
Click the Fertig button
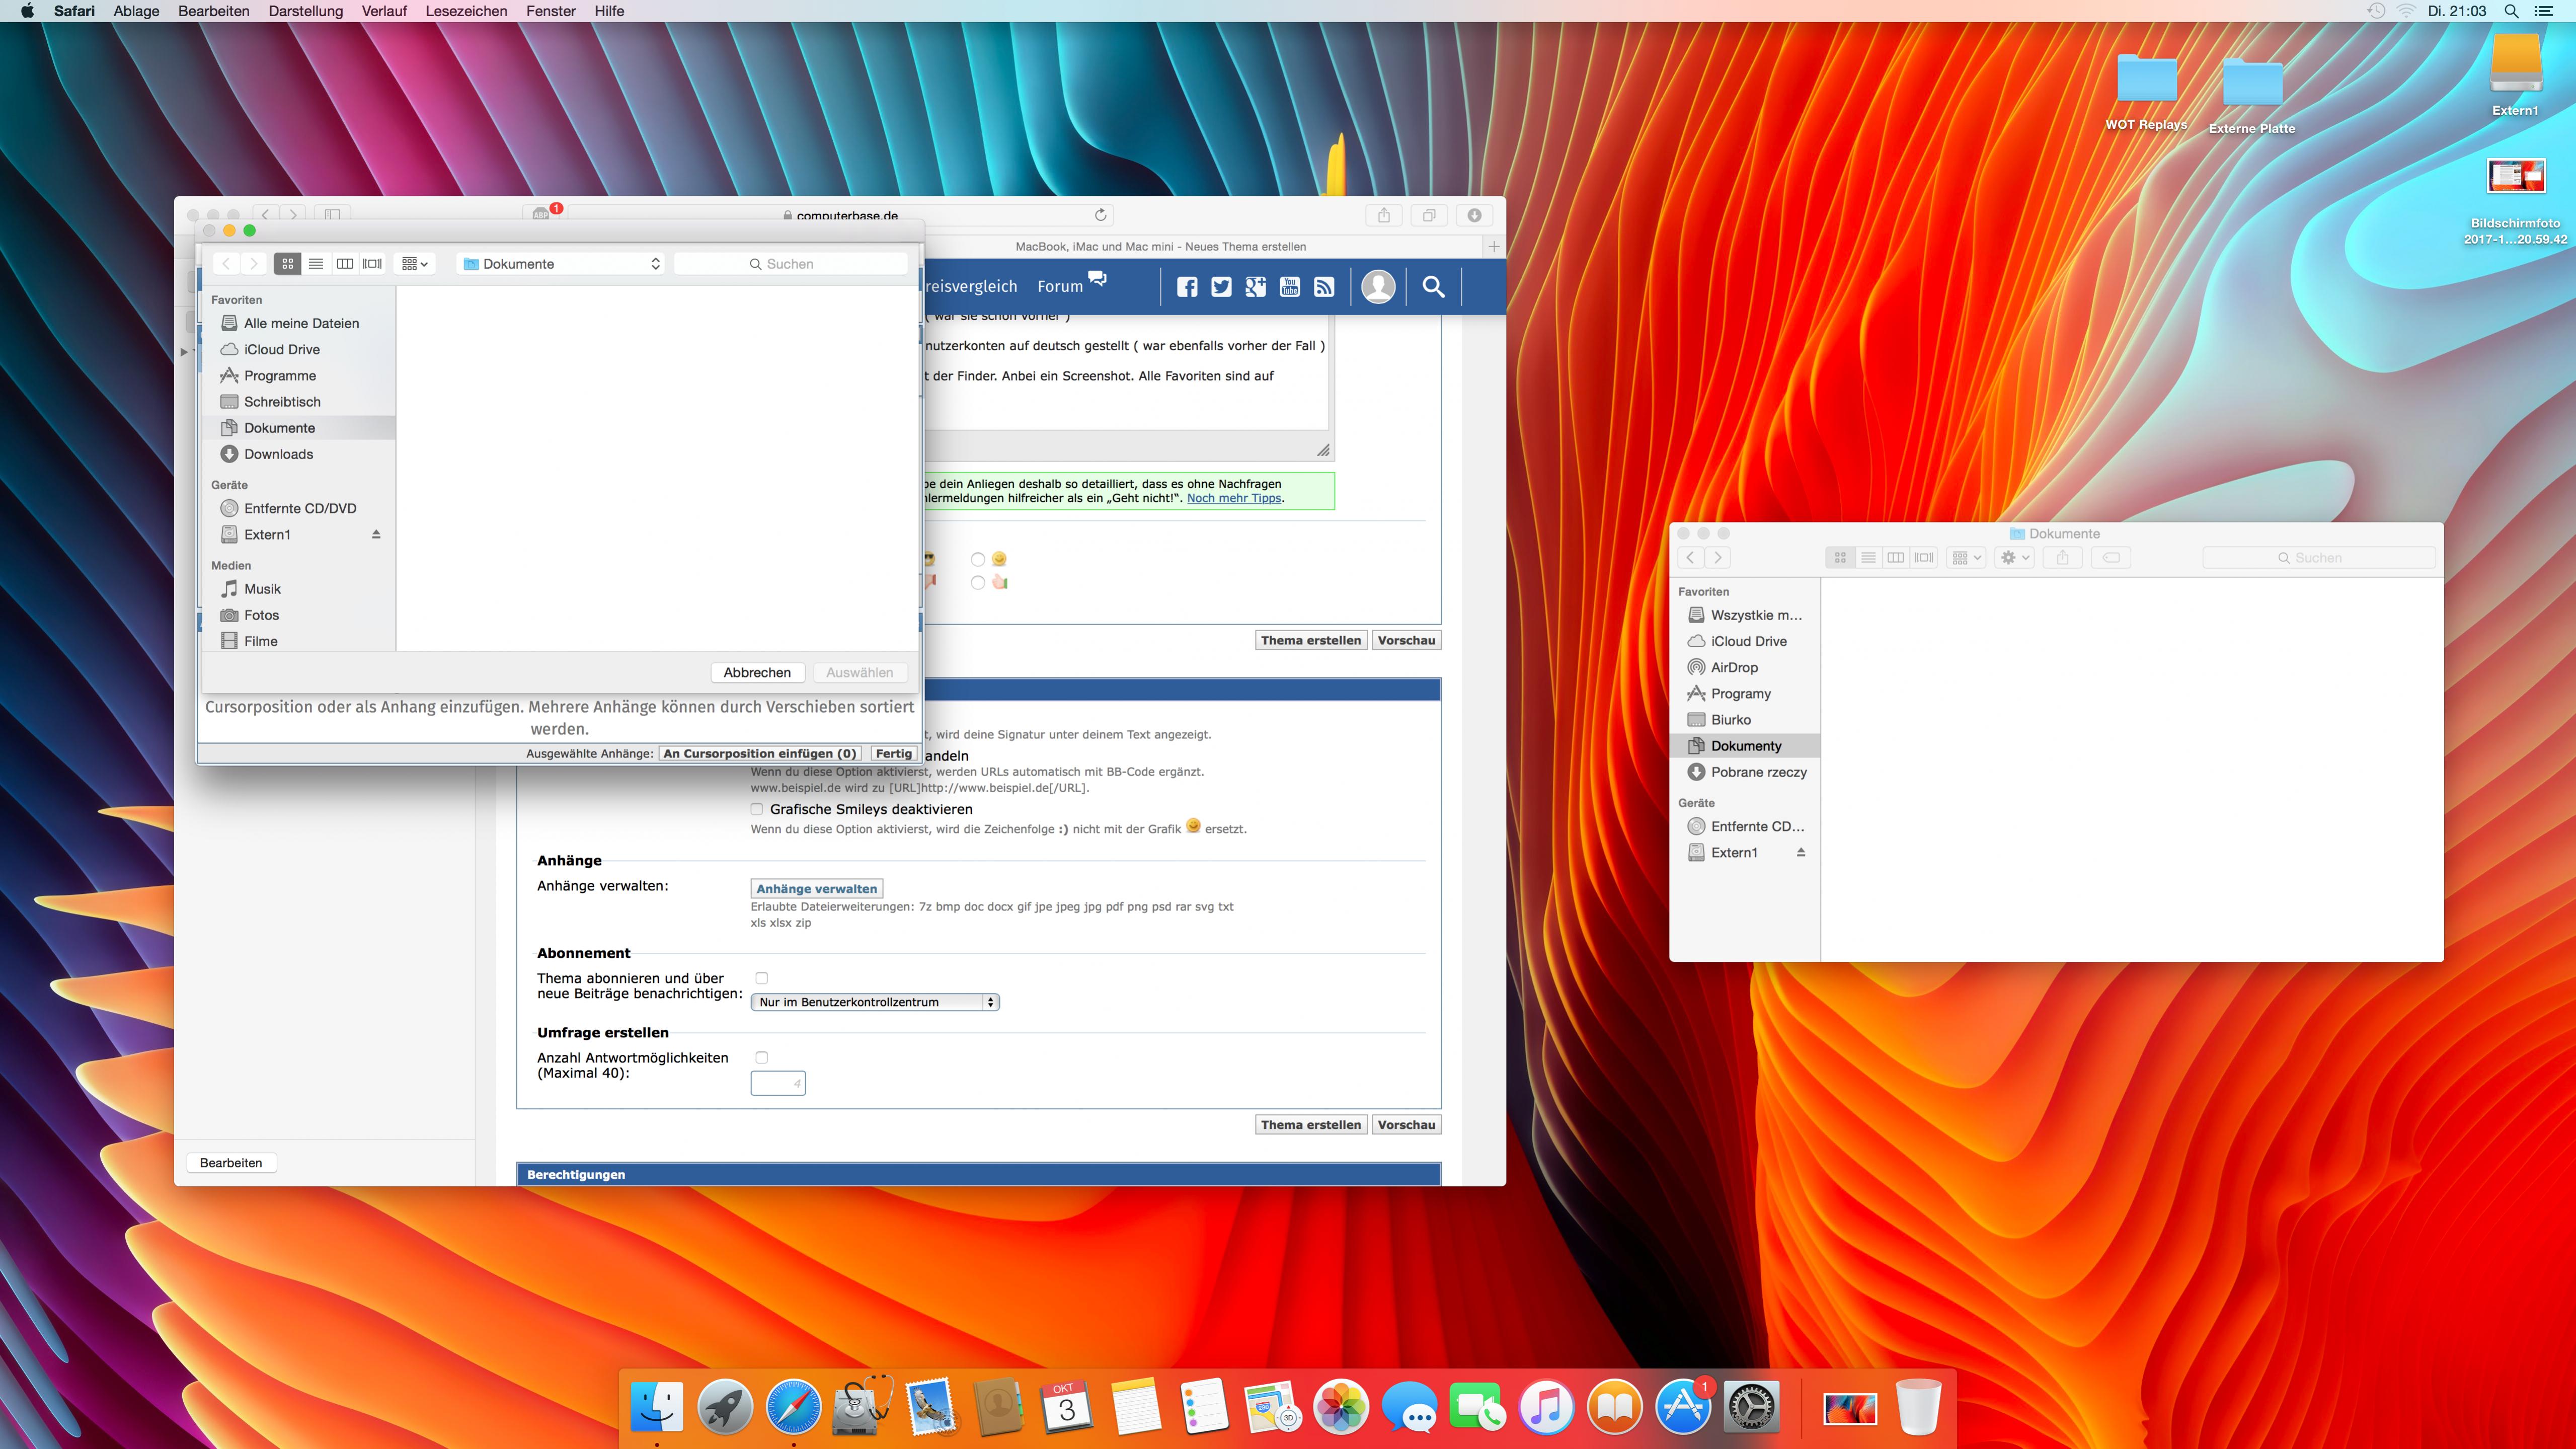[894, 754]
